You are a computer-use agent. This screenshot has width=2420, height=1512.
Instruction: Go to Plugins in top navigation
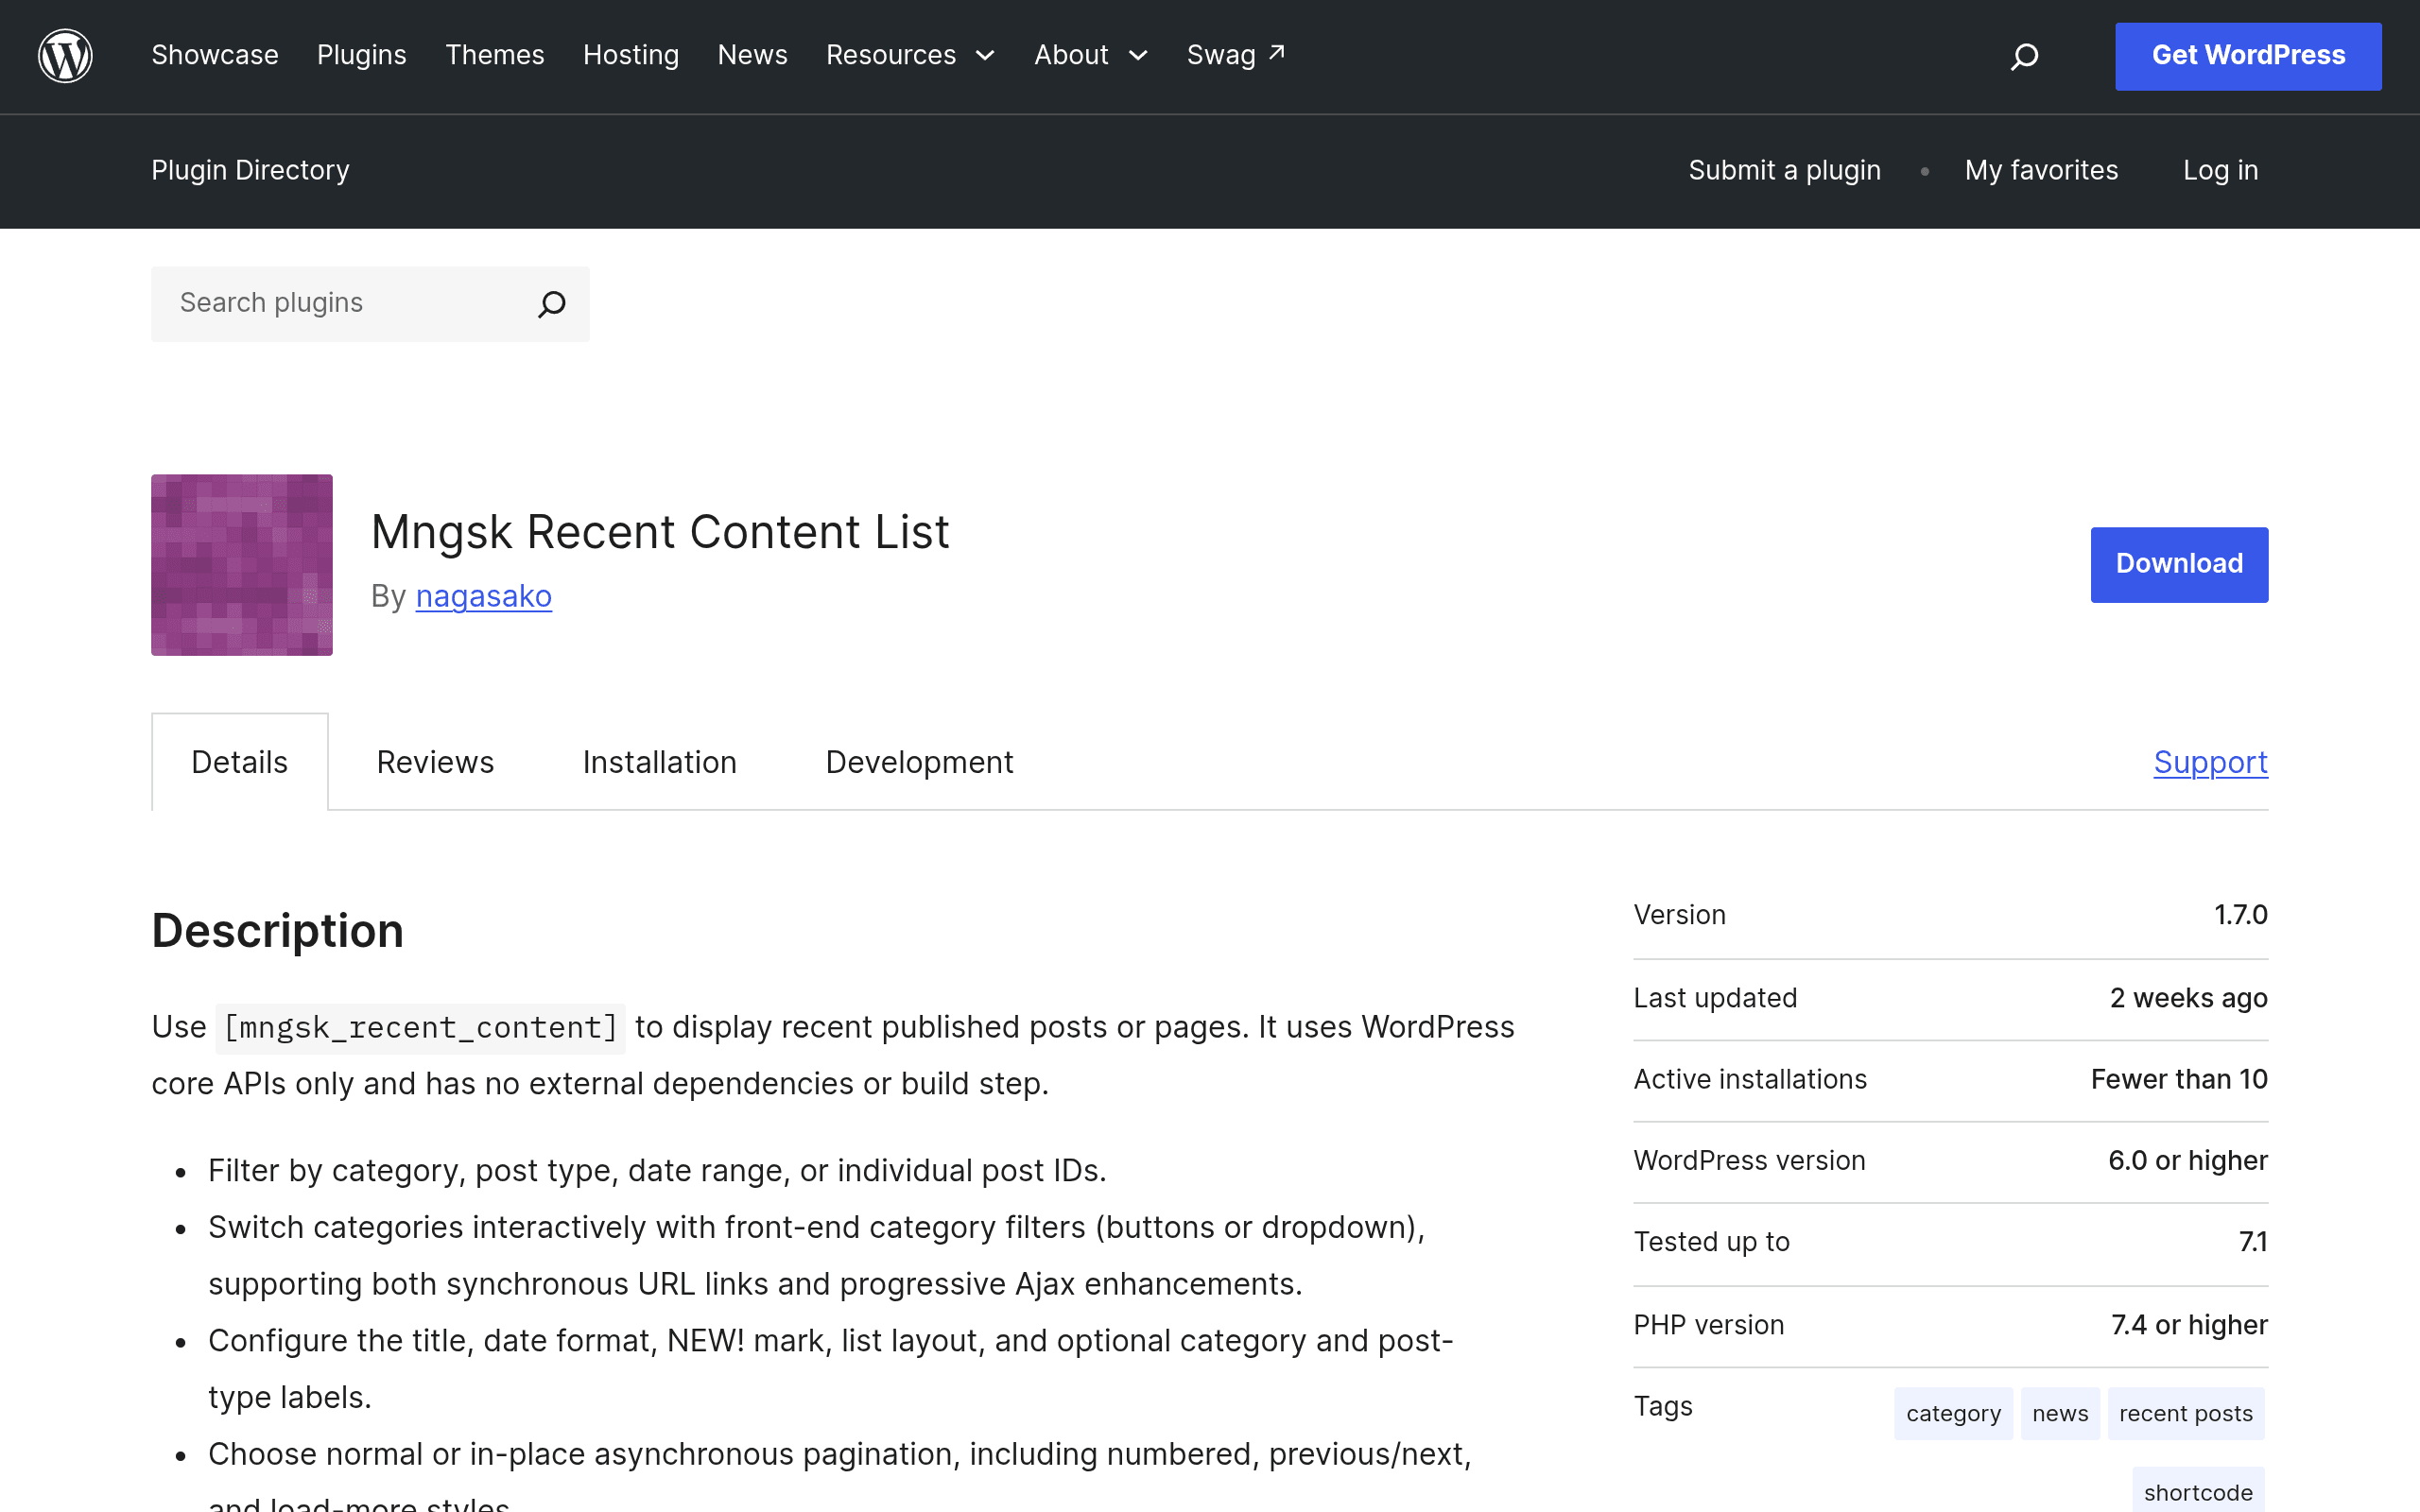[362, 55]
